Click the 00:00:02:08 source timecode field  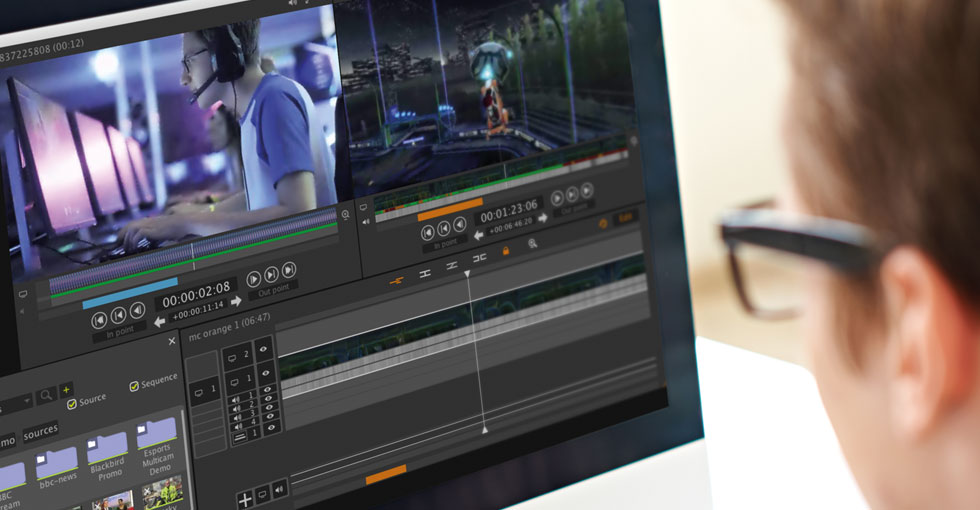196,295
